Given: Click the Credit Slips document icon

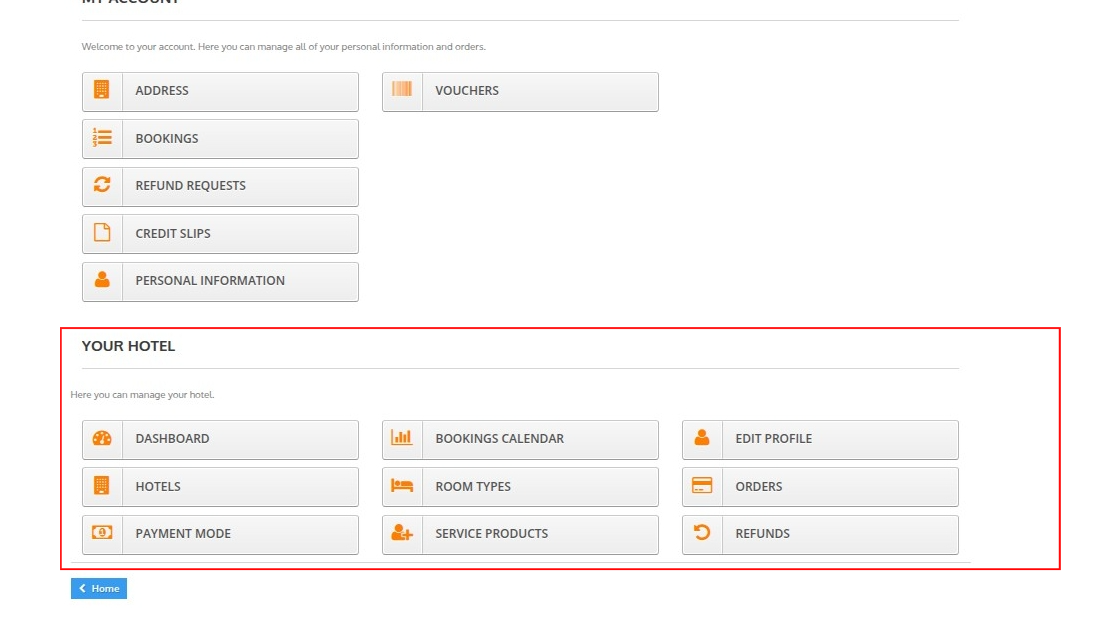Looking at the screenshot, I should point(102,232).
